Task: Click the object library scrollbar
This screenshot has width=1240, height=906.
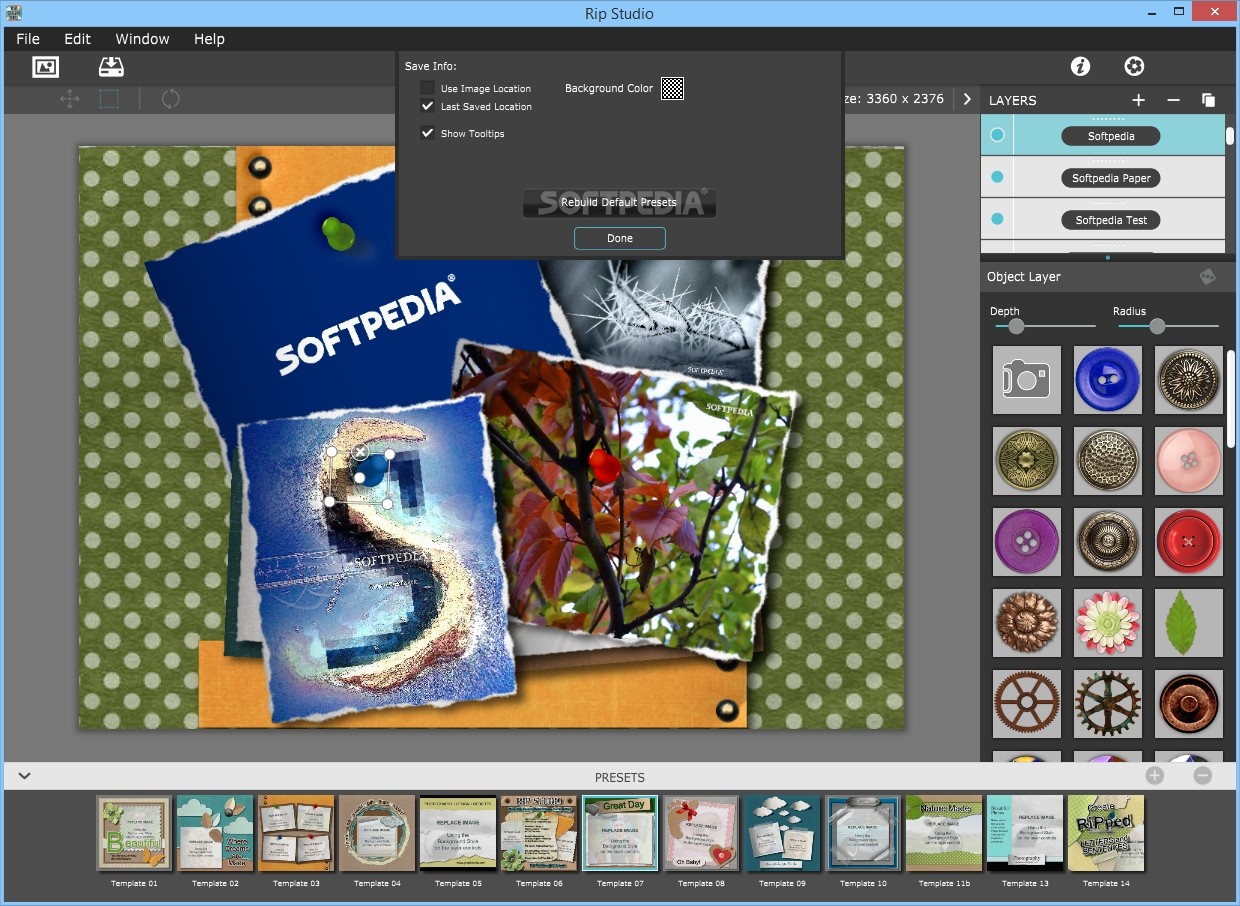Action: pyautogui.click(x=1231, y=399)
